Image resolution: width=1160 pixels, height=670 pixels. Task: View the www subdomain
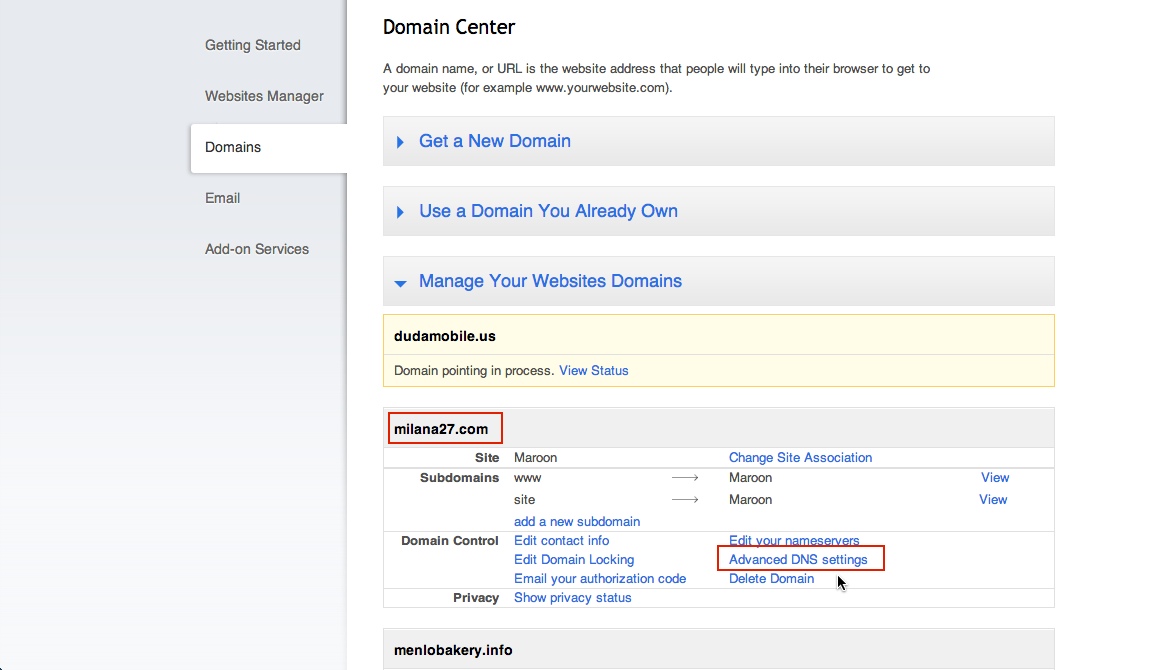click(x=995, y=478)
